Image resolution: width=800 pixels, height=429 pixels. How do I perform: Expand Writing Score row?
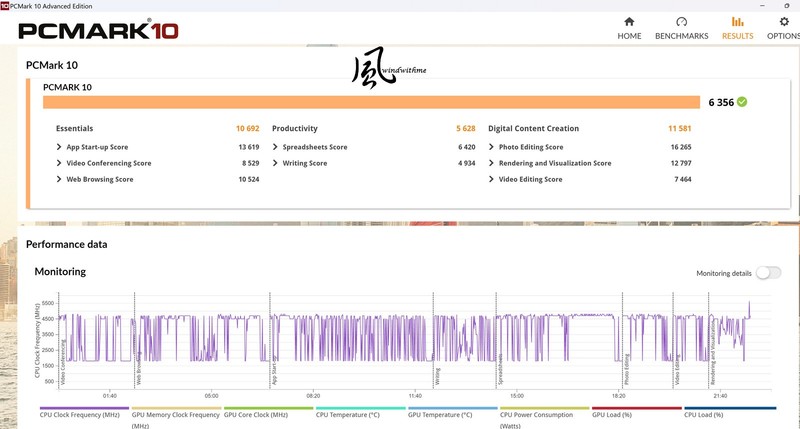pos(276,163)
